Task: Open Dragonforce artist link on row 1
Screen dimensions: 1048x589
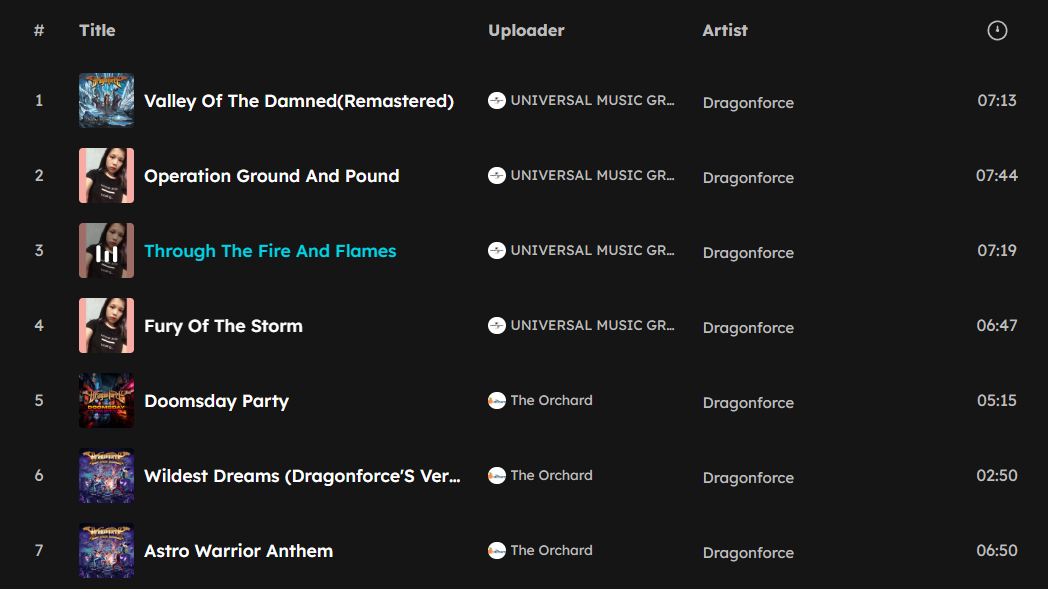Action: [x=748, y=103]
